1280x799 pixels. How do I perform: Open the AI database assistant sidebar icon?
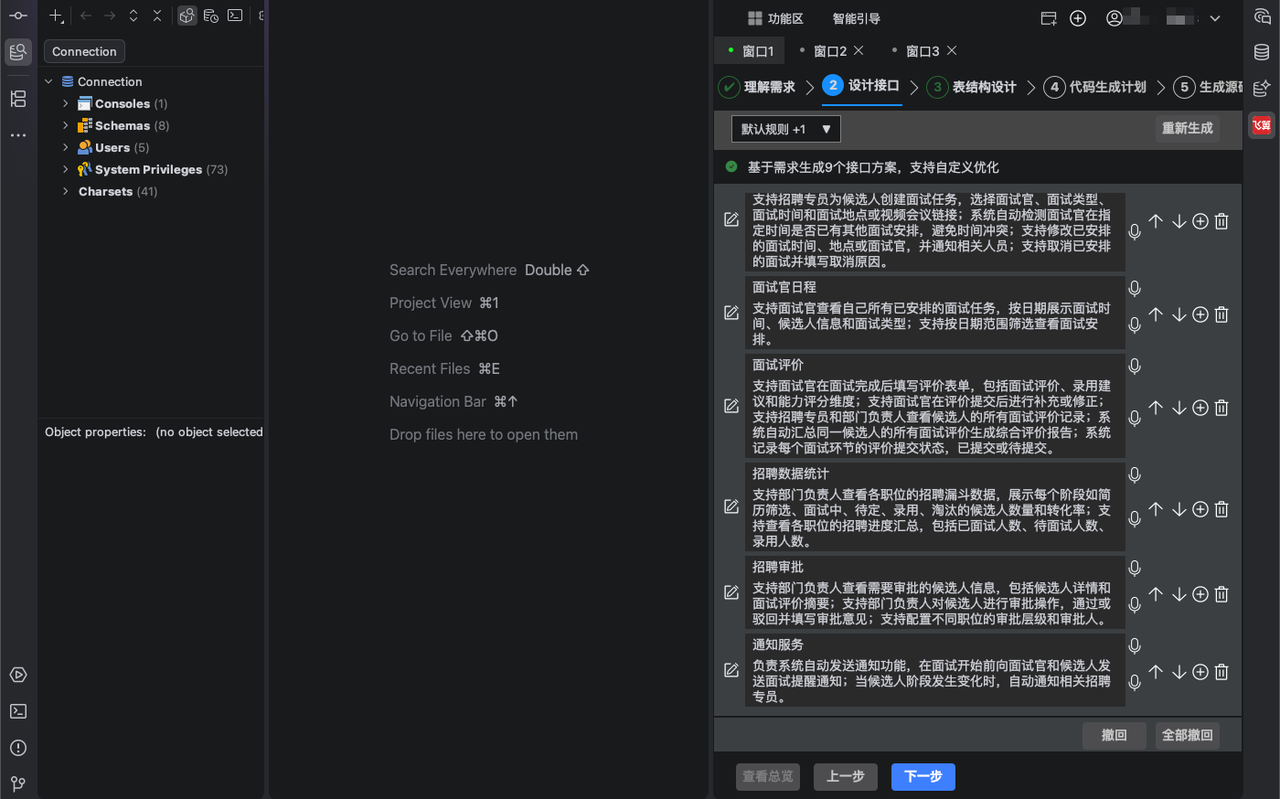(x=1262, y=88)
